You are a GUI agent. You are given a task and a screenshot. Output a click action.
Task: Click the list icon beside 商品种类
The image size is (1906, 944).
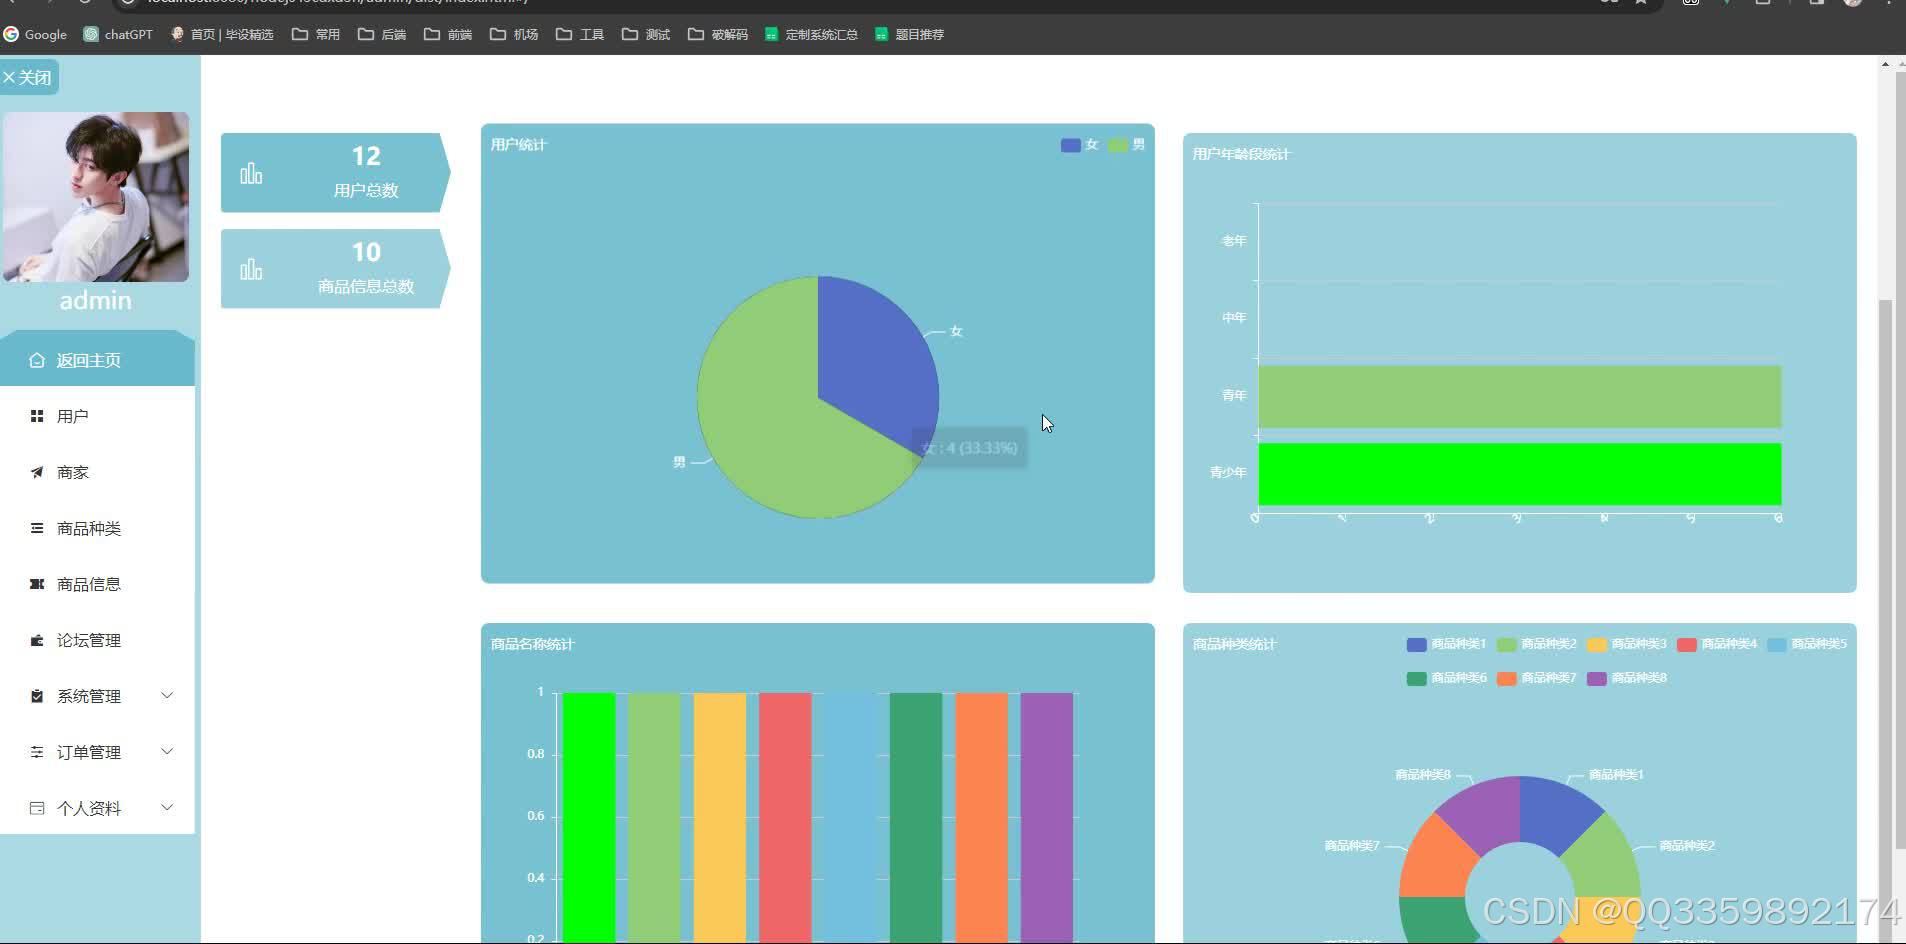[x=37, y=528]
